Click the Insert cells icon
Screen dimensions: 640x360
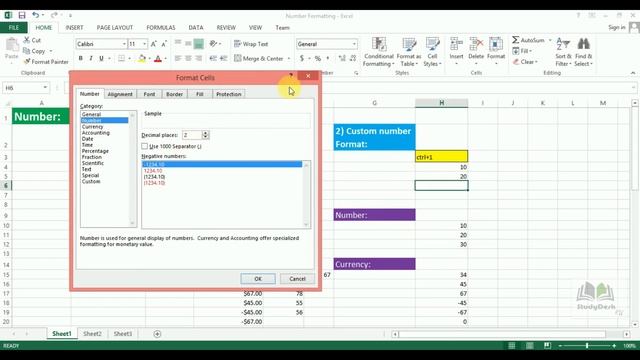point(456,44)
